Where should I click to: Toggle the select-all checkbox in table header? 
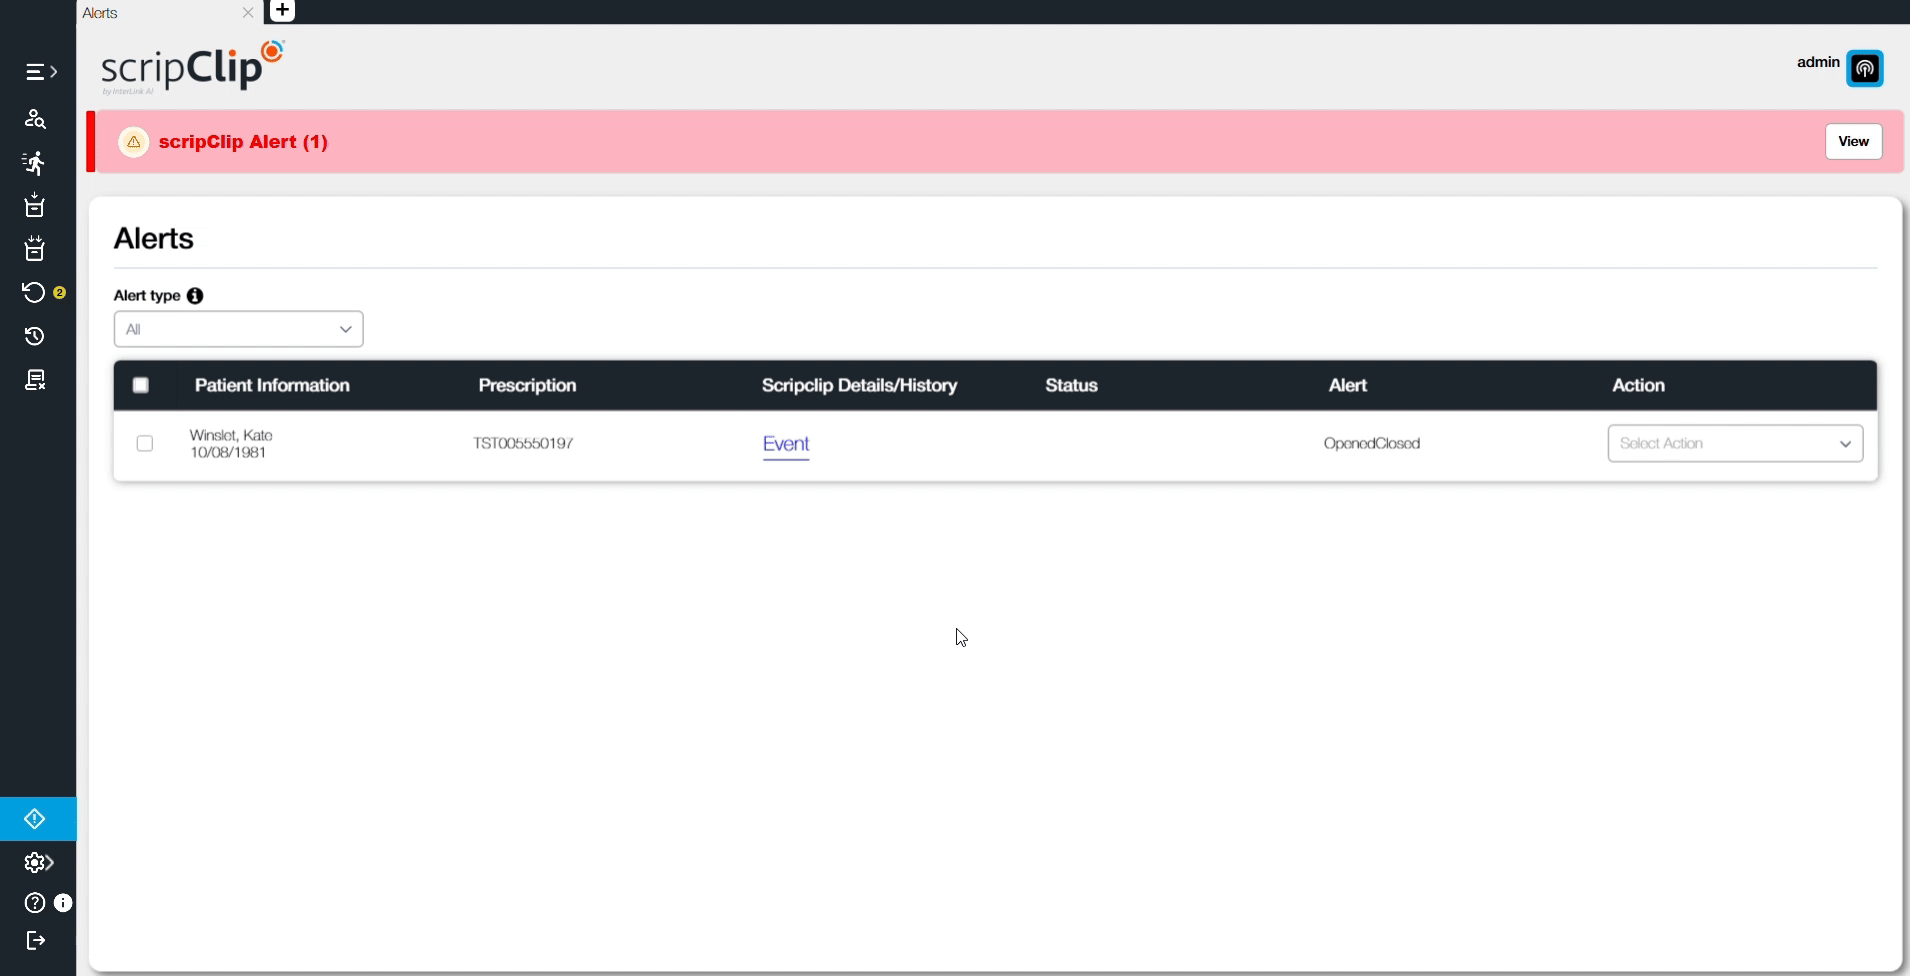(x=141, y=385)
